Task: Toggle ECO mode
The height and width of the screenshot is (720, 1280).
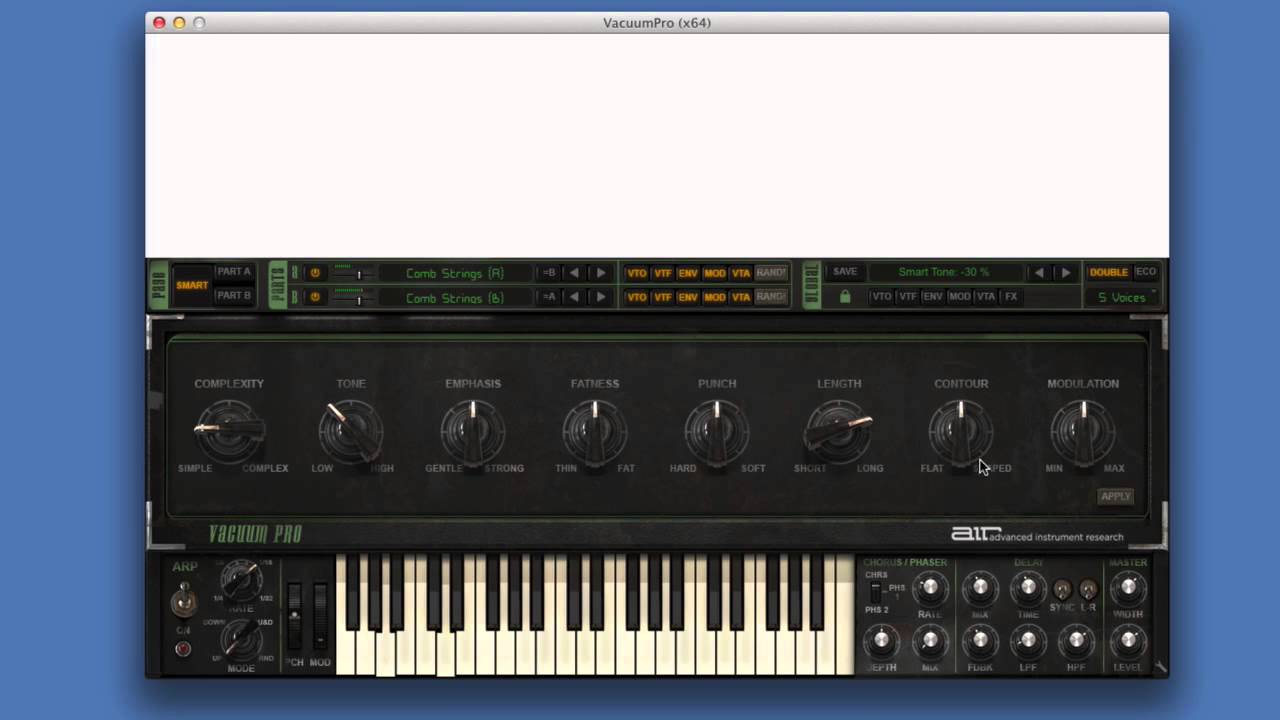Action: [x=1146, y=272]
